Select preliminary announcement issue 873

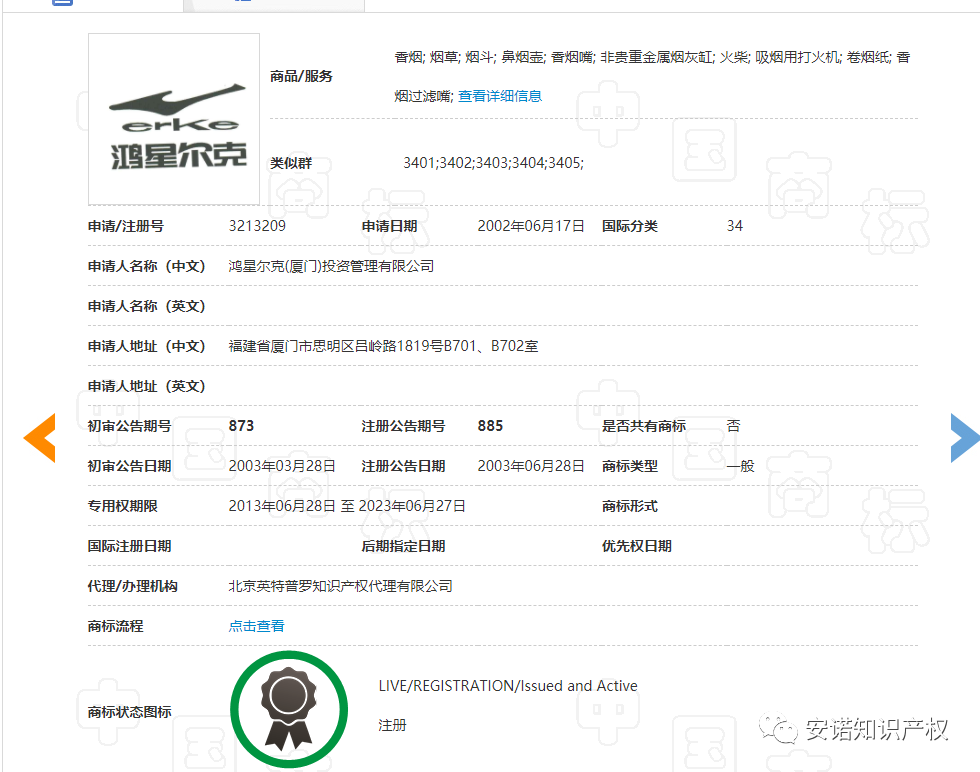click(x=241, y=426)
